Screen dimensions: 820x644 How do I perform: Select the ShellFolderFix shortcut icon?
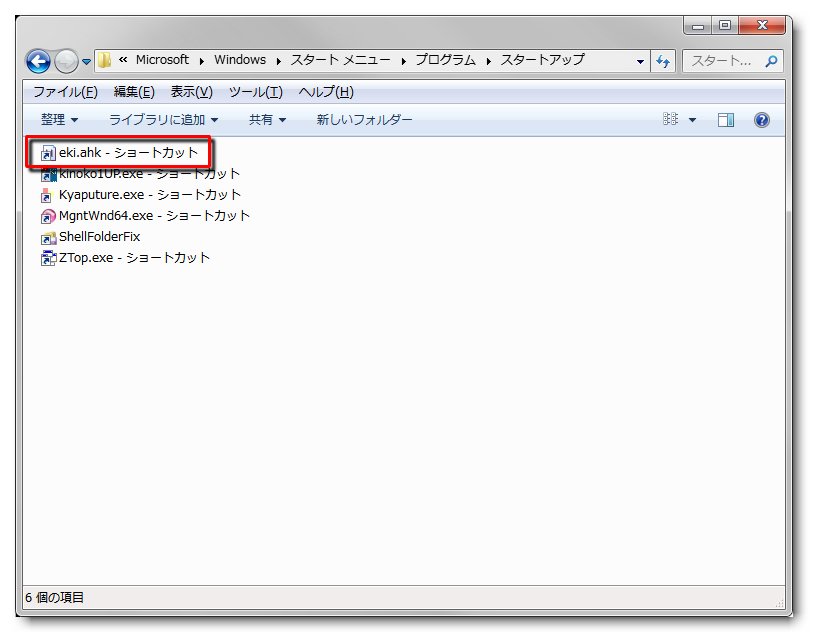click(x=49, y=238)
